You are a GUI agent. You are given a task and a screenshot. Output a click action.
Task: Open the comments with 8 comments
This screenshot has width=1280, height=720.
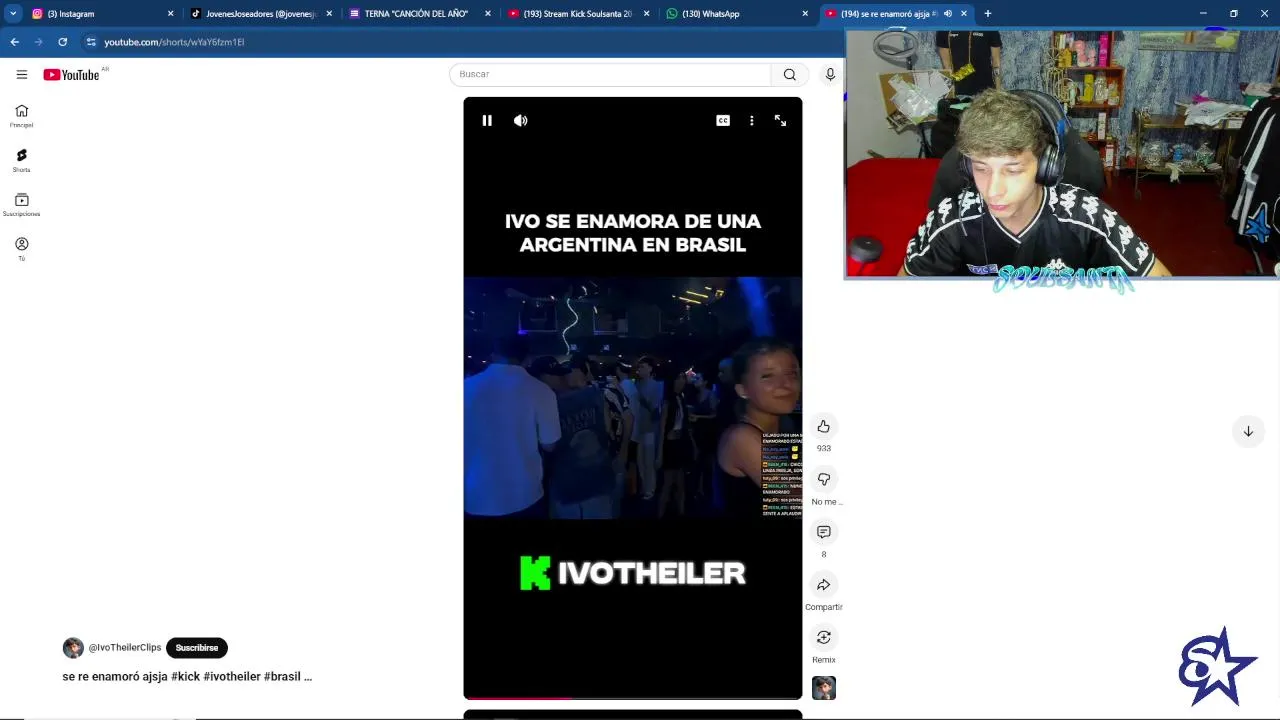(824, 532)
